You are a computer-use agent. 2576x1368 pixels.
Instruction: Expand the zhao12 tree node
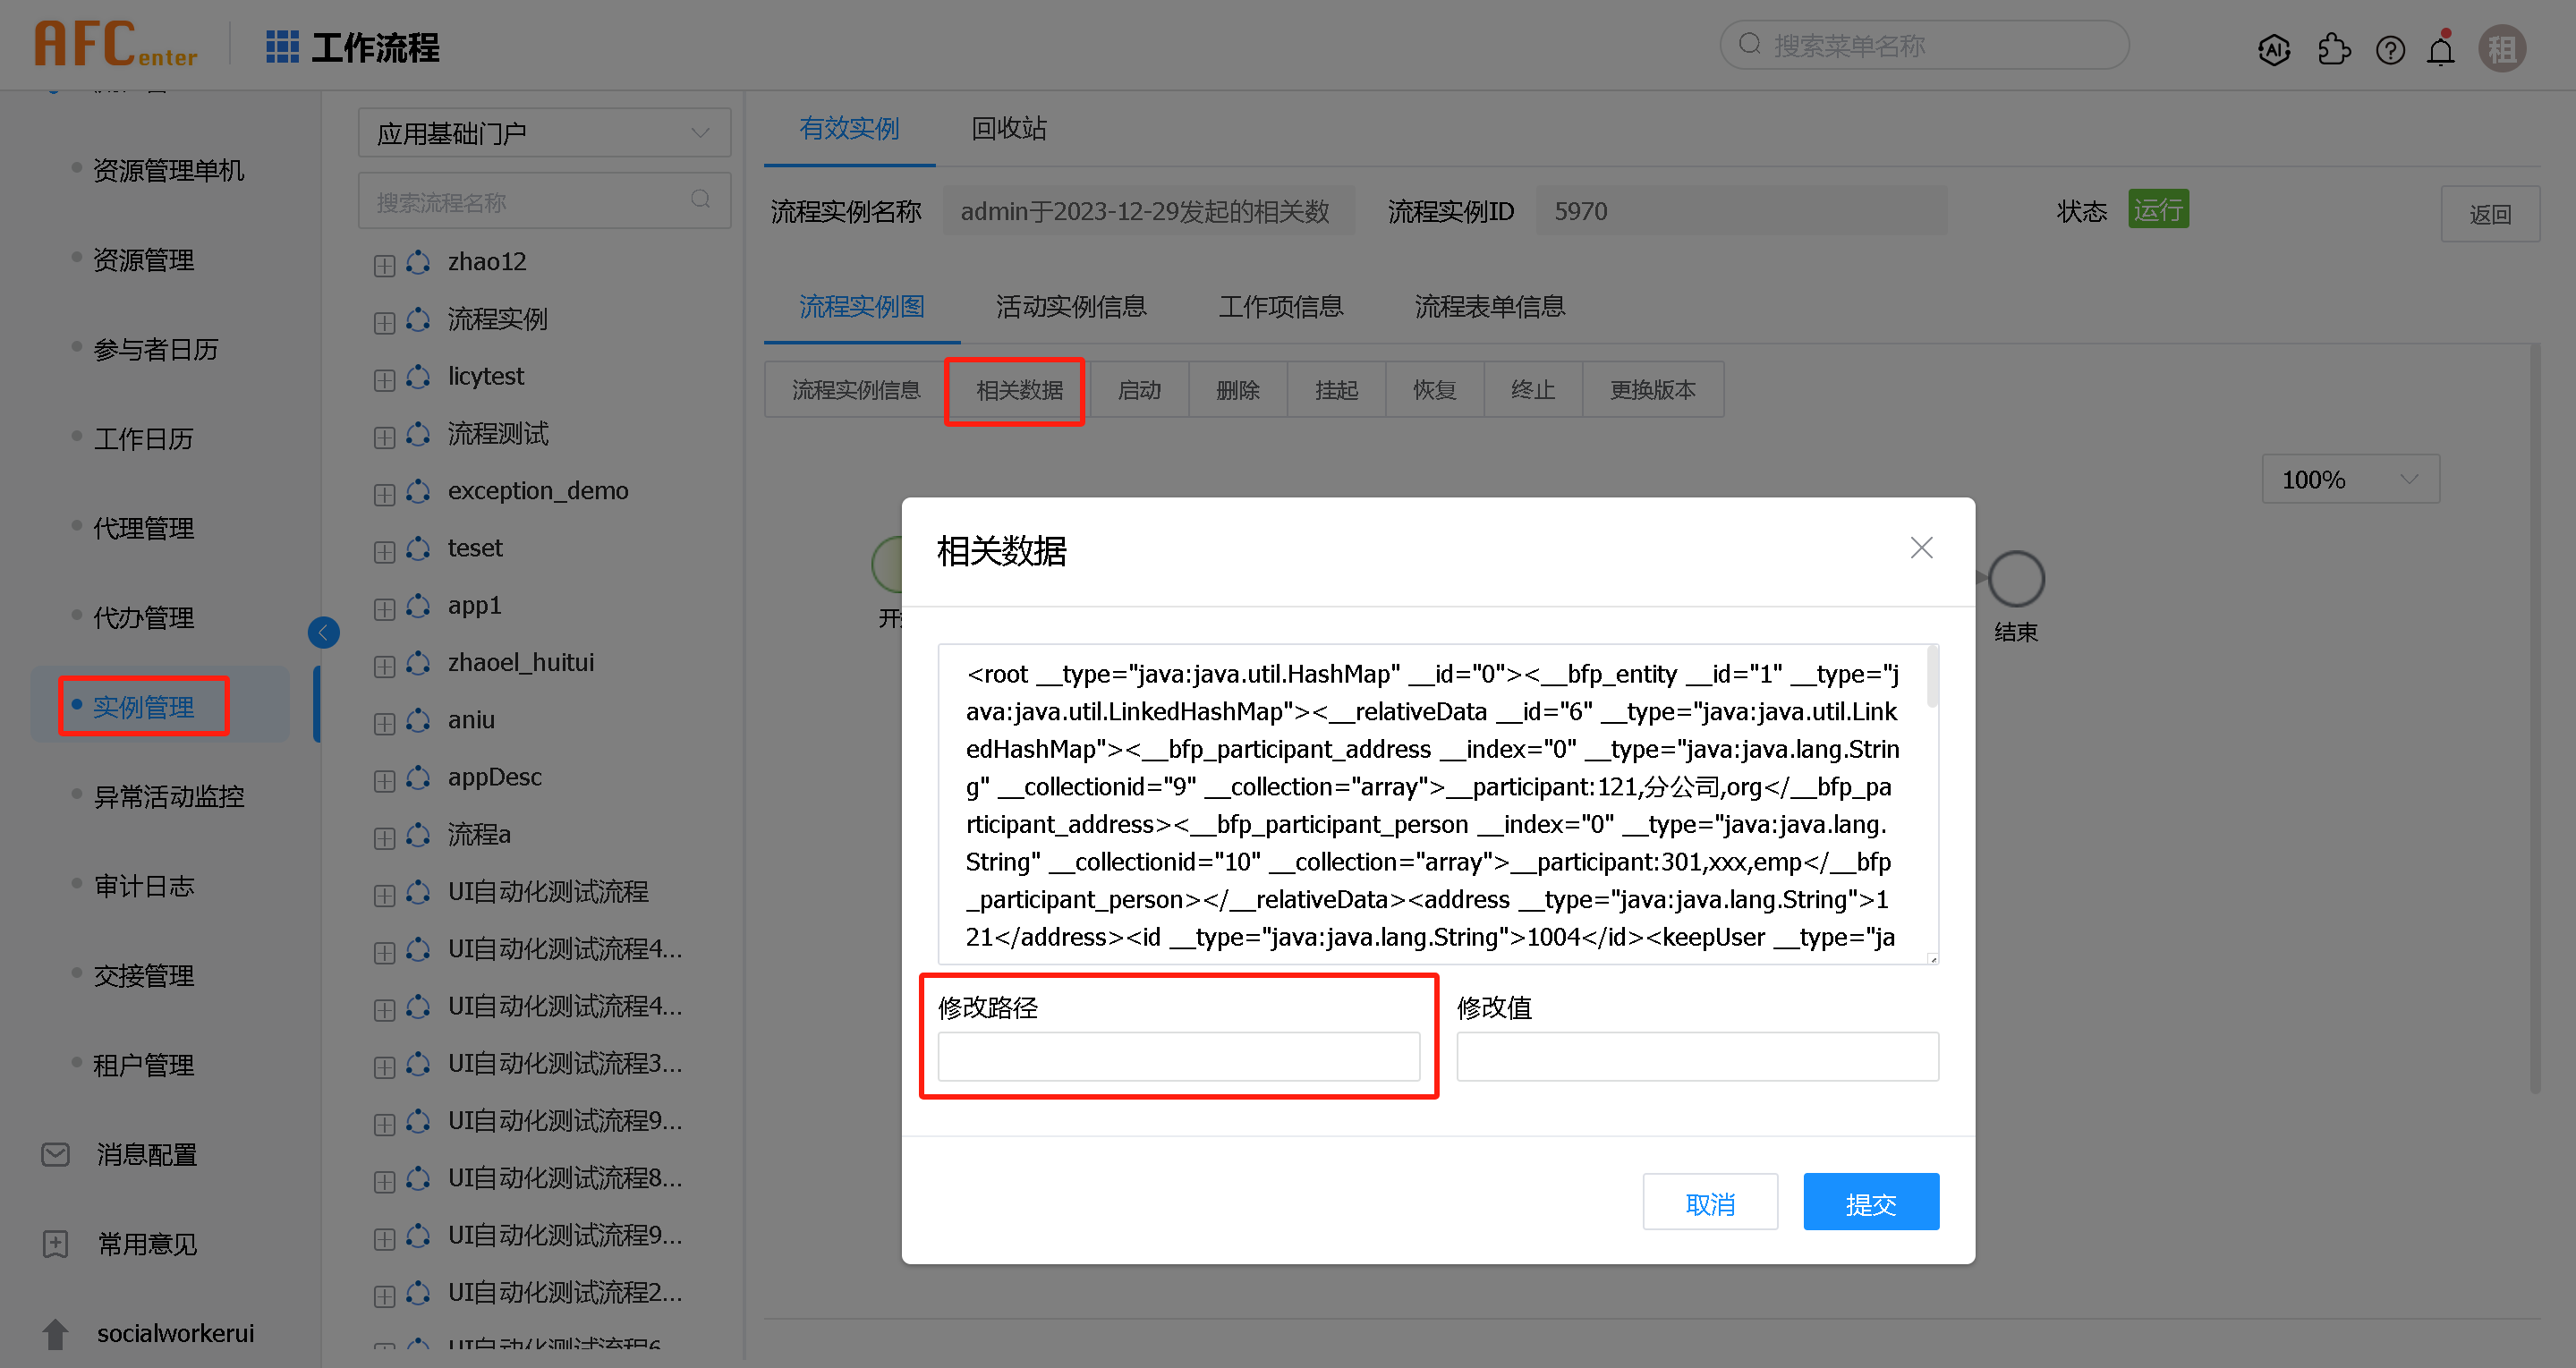tap(384, 265)
